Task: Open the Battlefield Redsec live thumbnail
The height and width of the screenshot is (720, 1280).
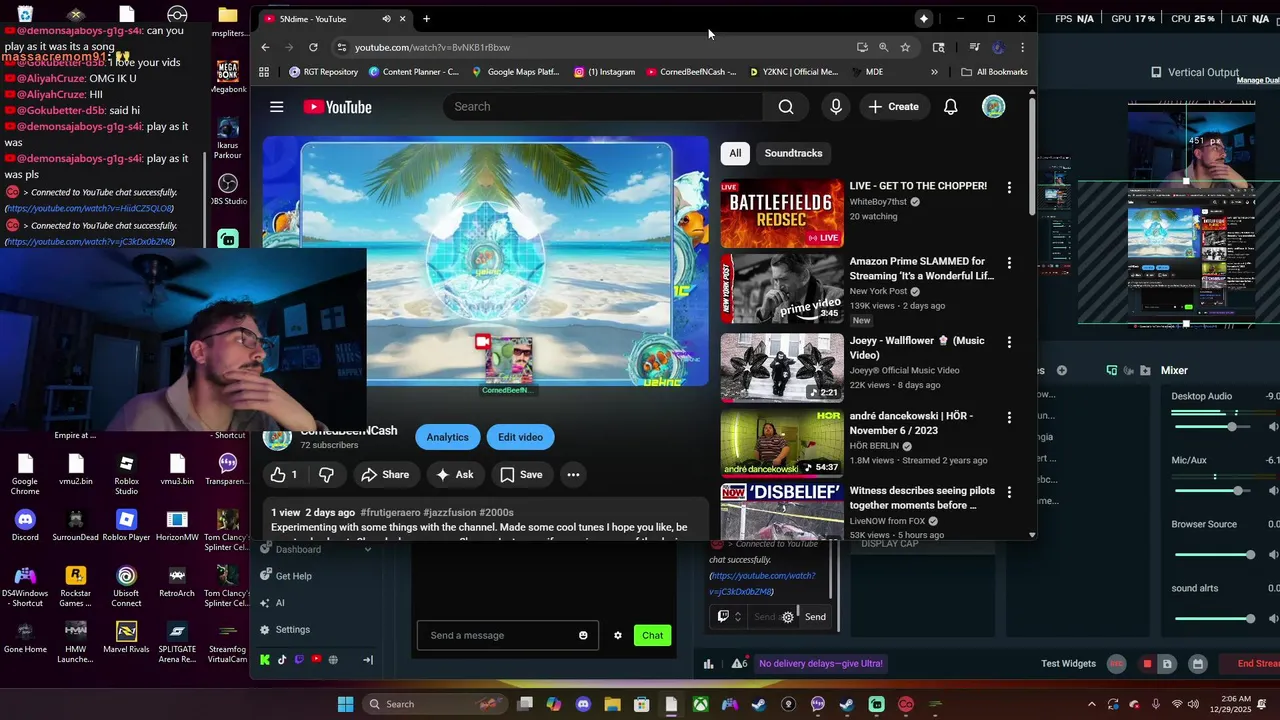Action: 782,213
